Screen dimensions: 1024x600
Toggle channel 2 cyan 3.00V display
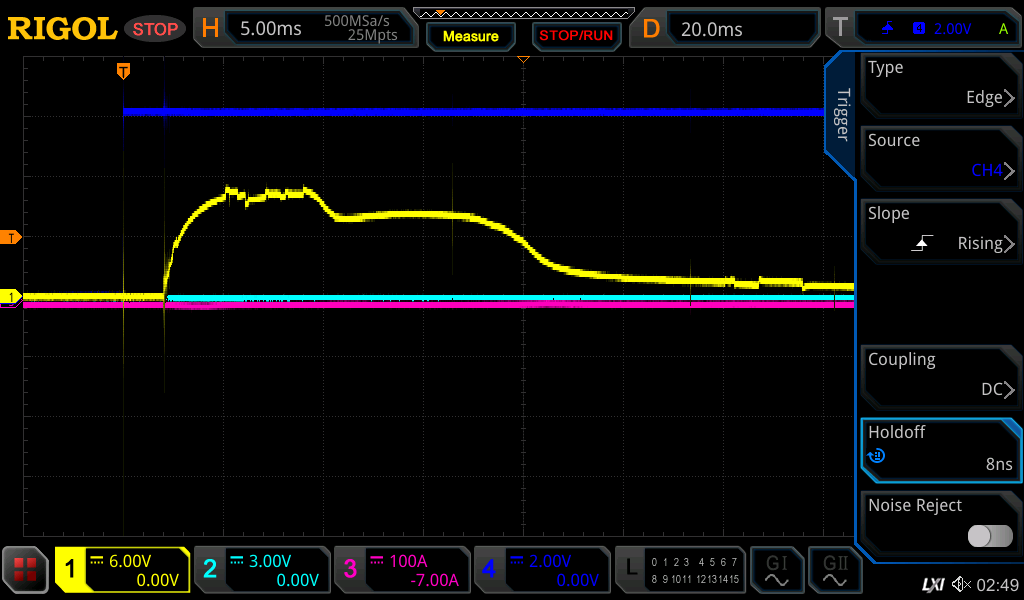260,570
